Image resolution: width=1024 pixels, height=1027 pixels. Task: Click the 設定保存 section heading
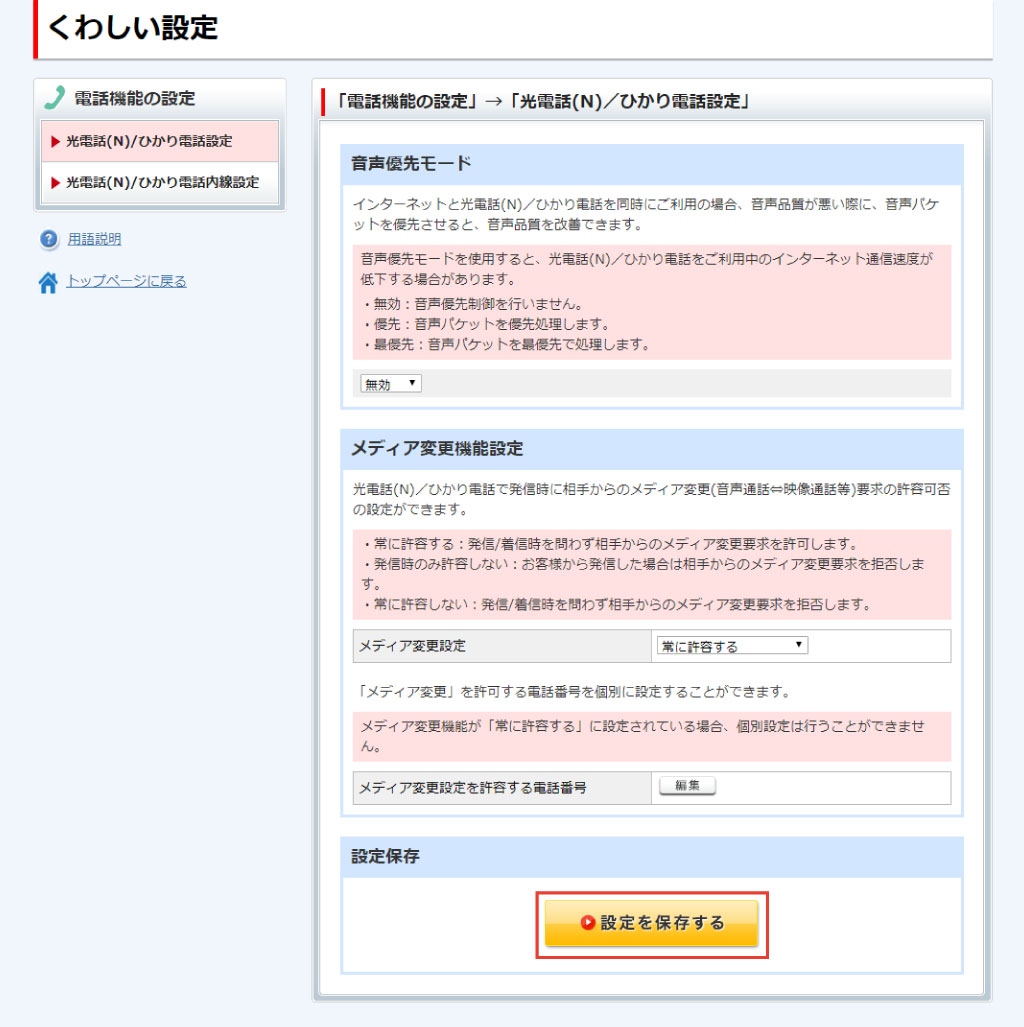386,857
